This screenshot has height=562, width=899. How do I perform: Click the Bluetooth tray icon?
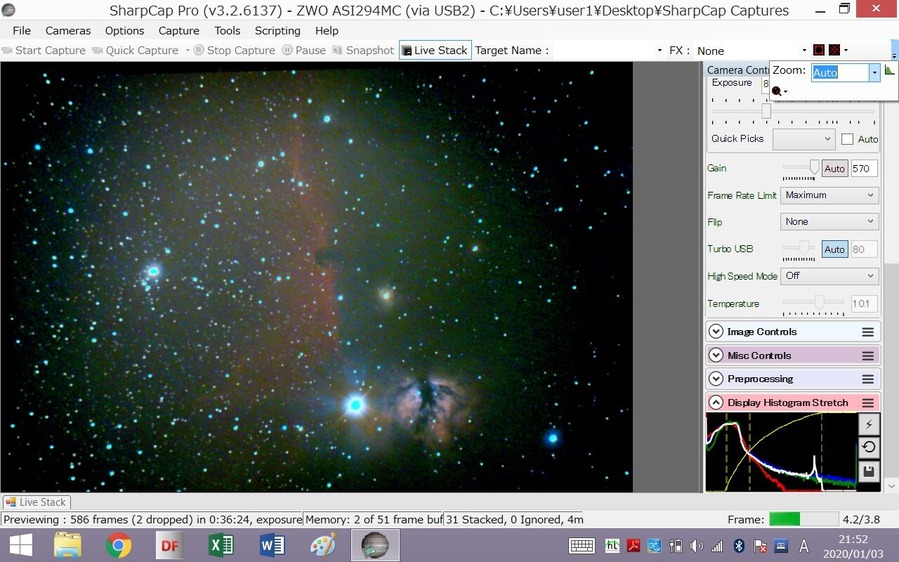[739, 546]
